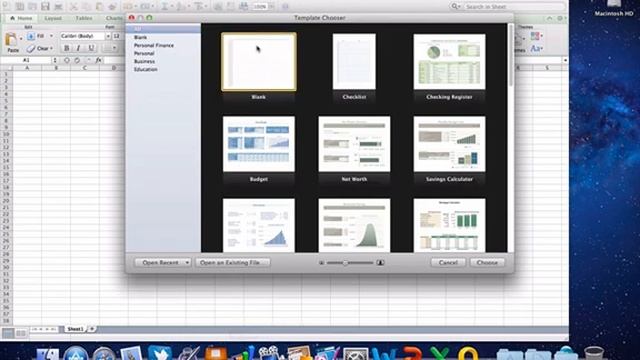The image size is (640, 360).
Task: Click the Undo icon in Excel toolbar
Action: (127, 7)
